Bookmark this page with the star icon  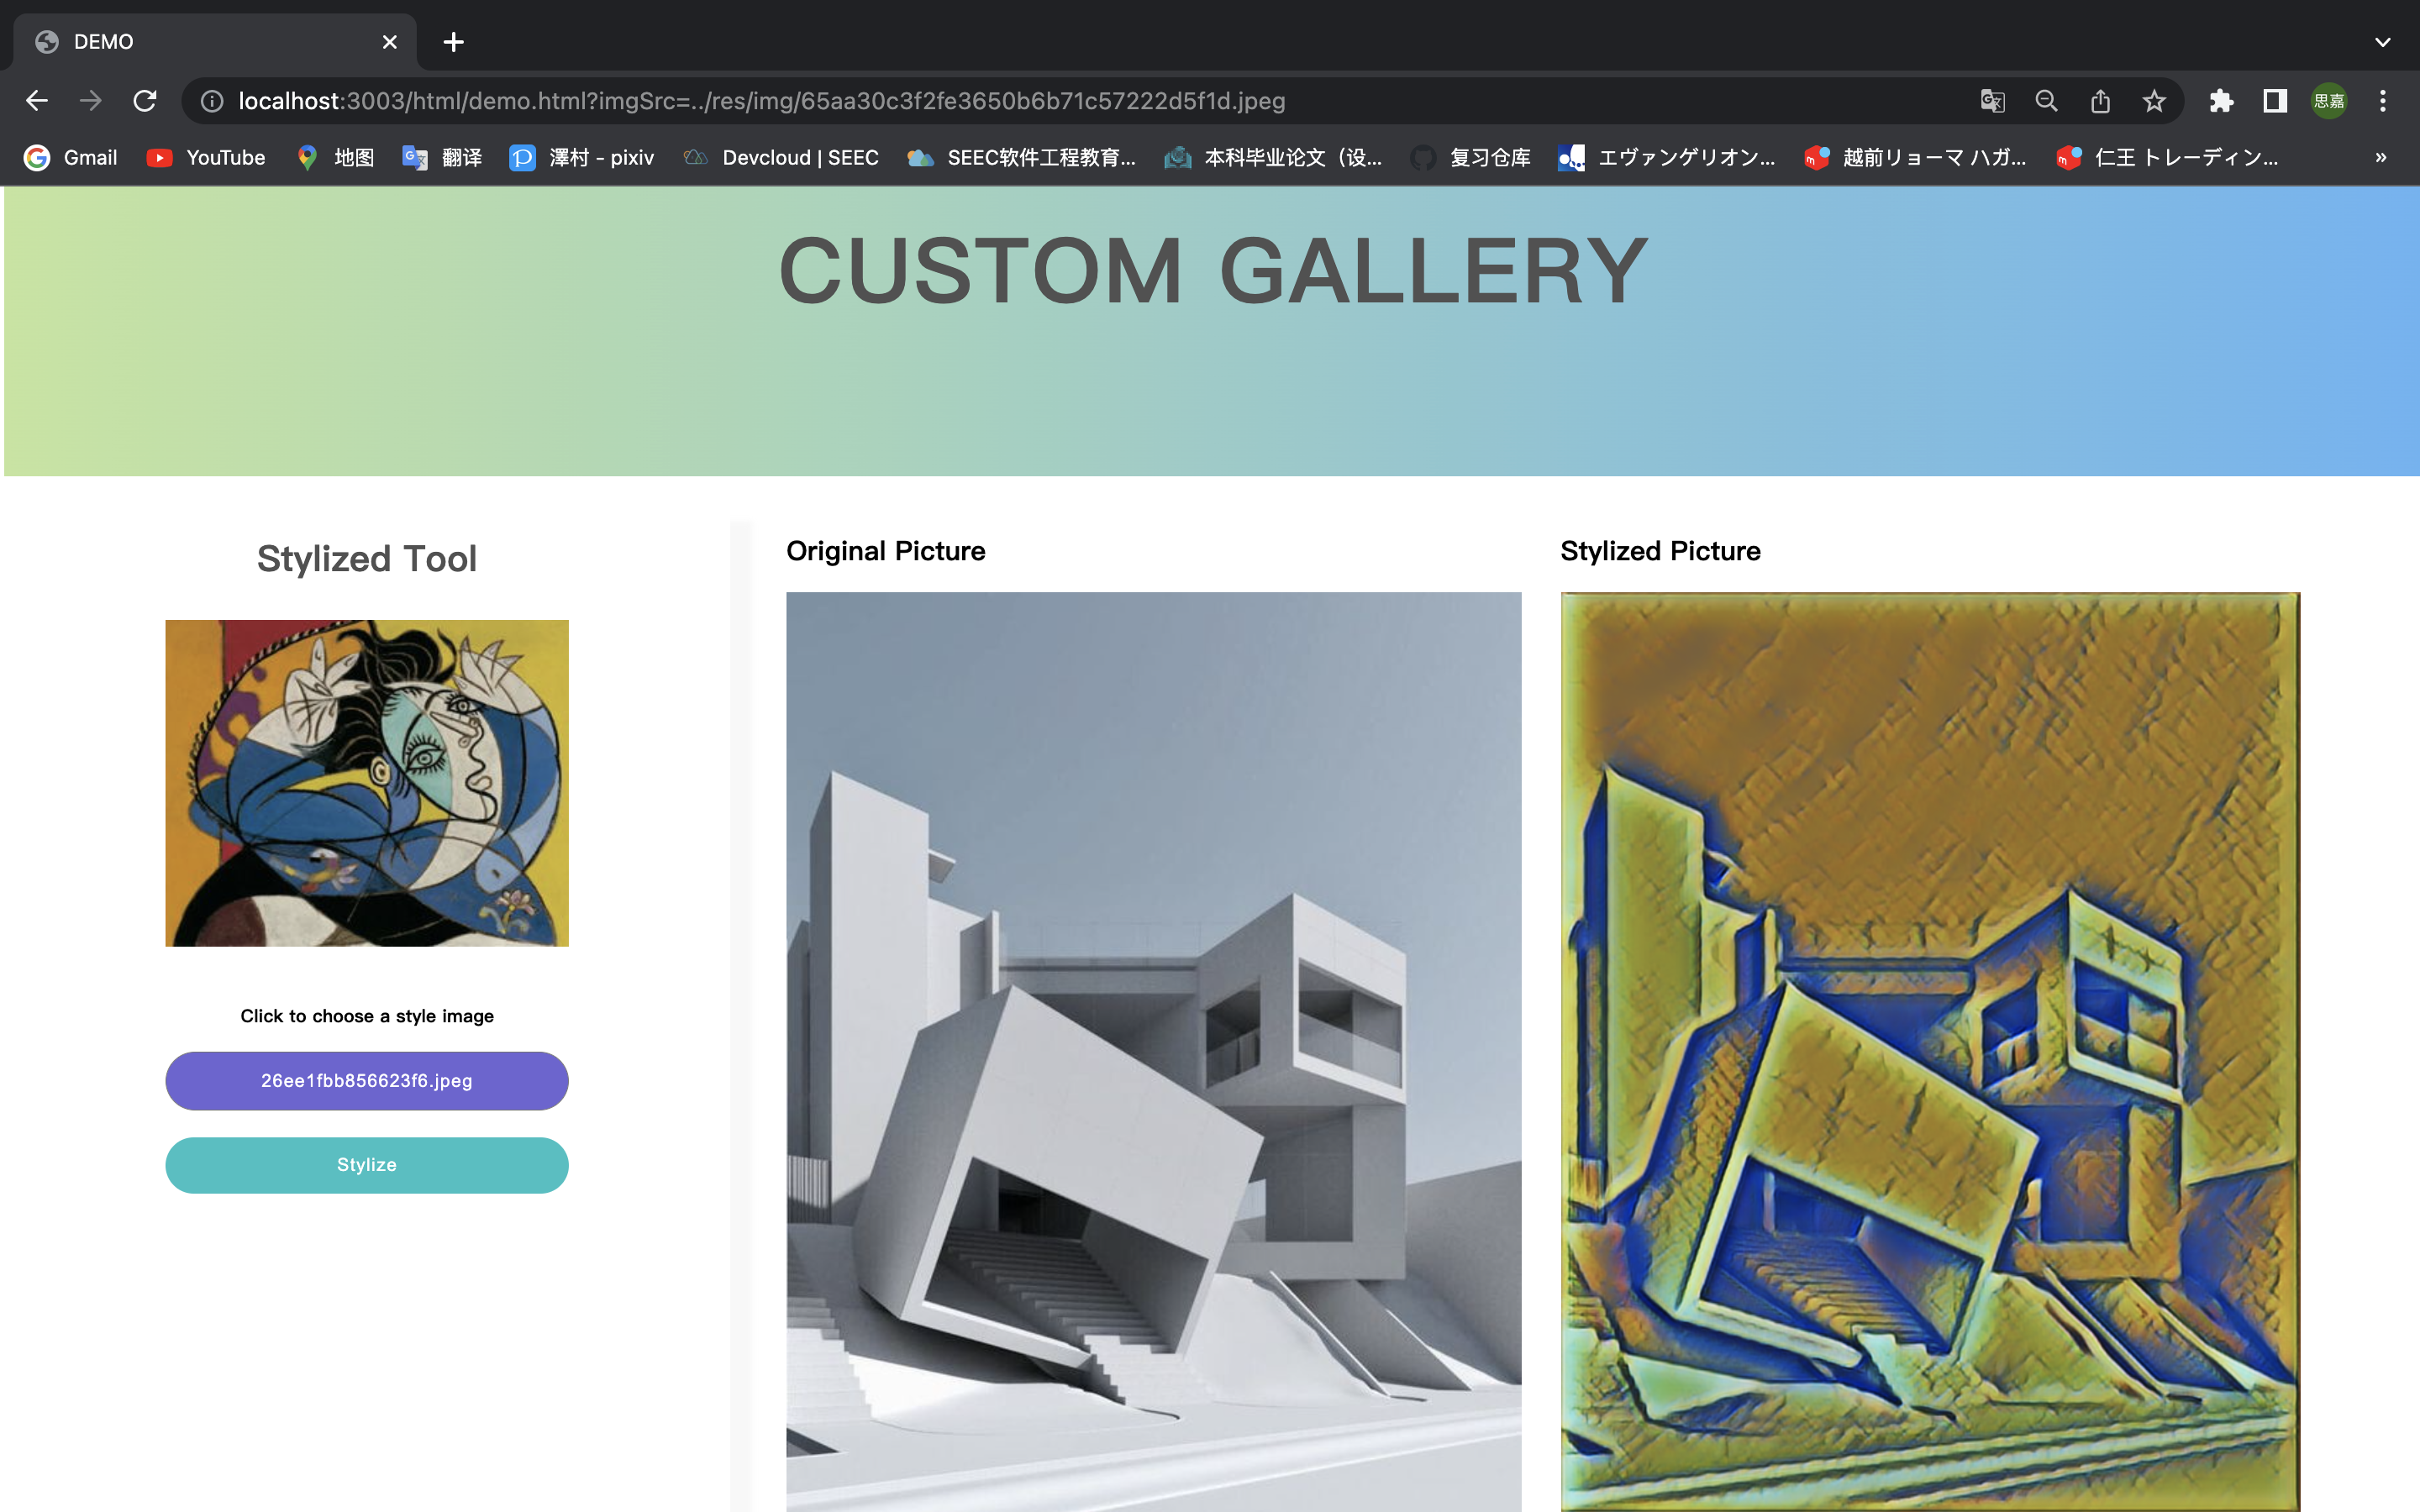pyautogui.click(x=2154, y=101)
